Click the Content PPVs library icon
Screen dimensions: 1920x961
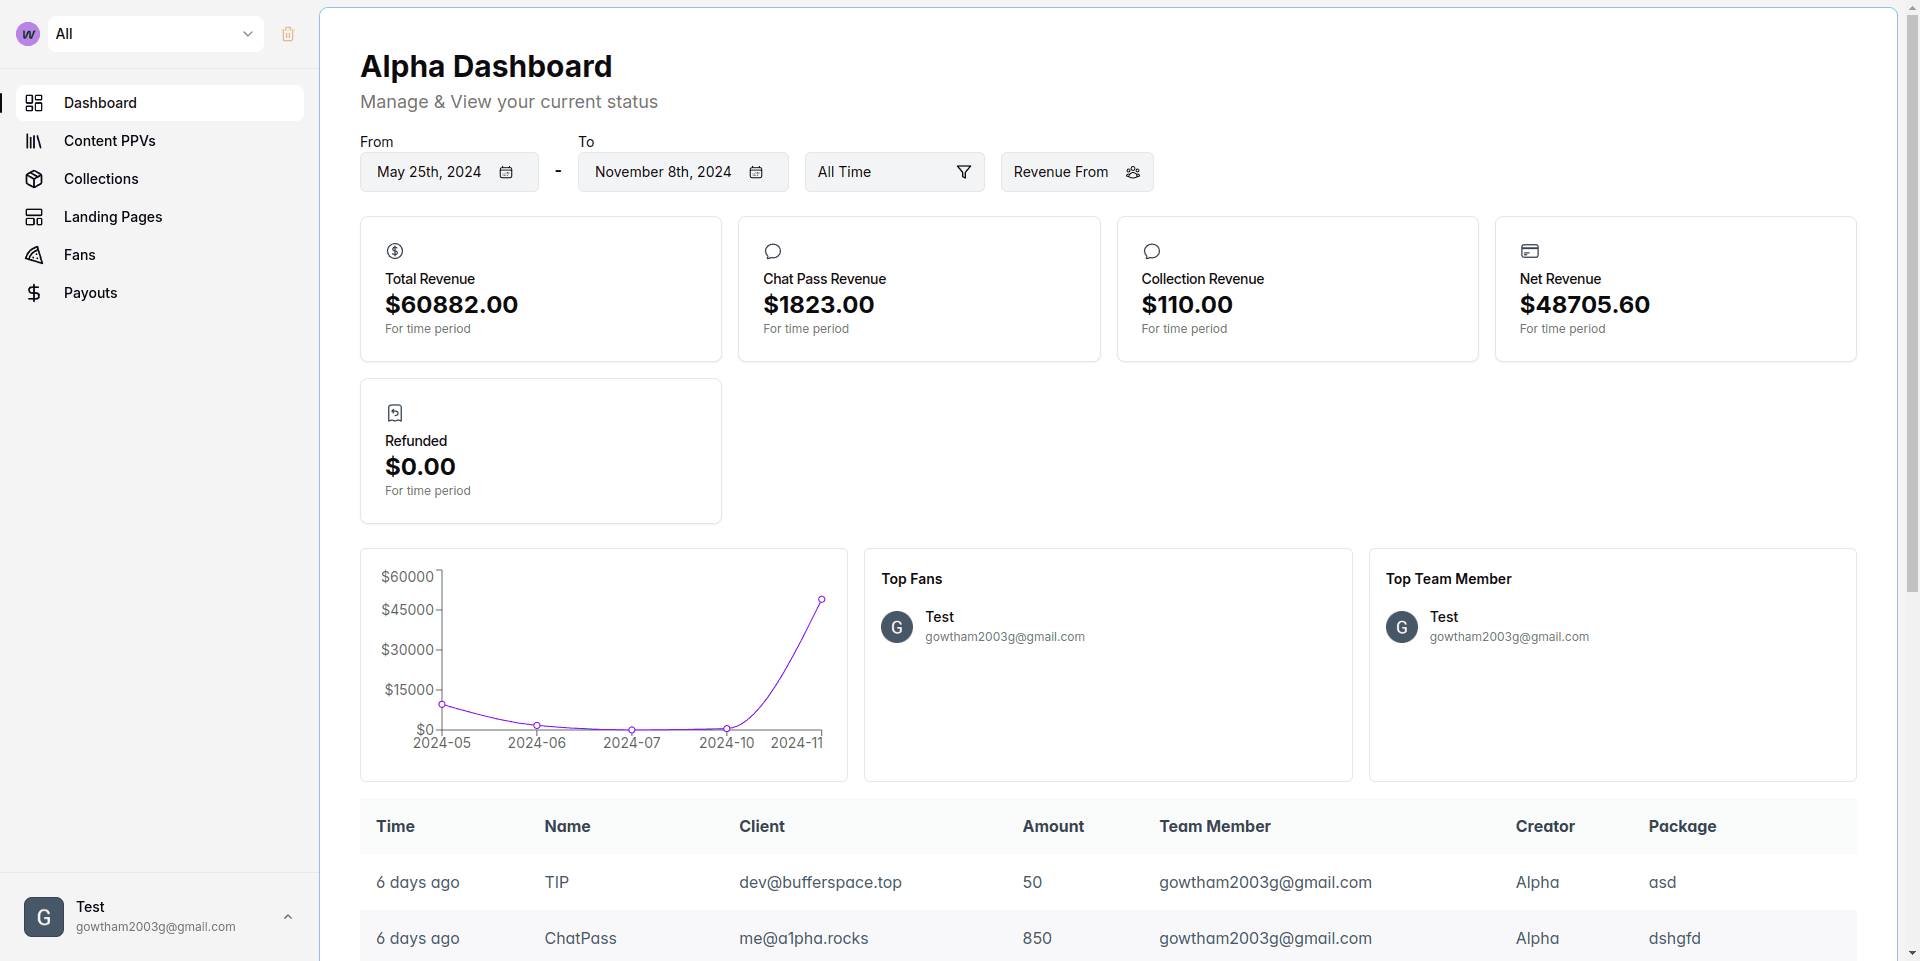click(x=34, y=141)
